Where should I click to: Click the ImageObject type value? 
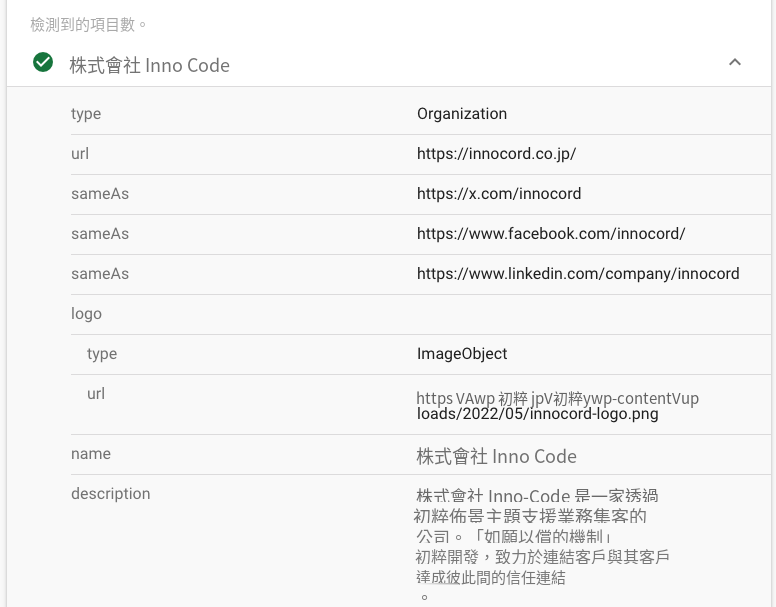click(x=462, y=354)
